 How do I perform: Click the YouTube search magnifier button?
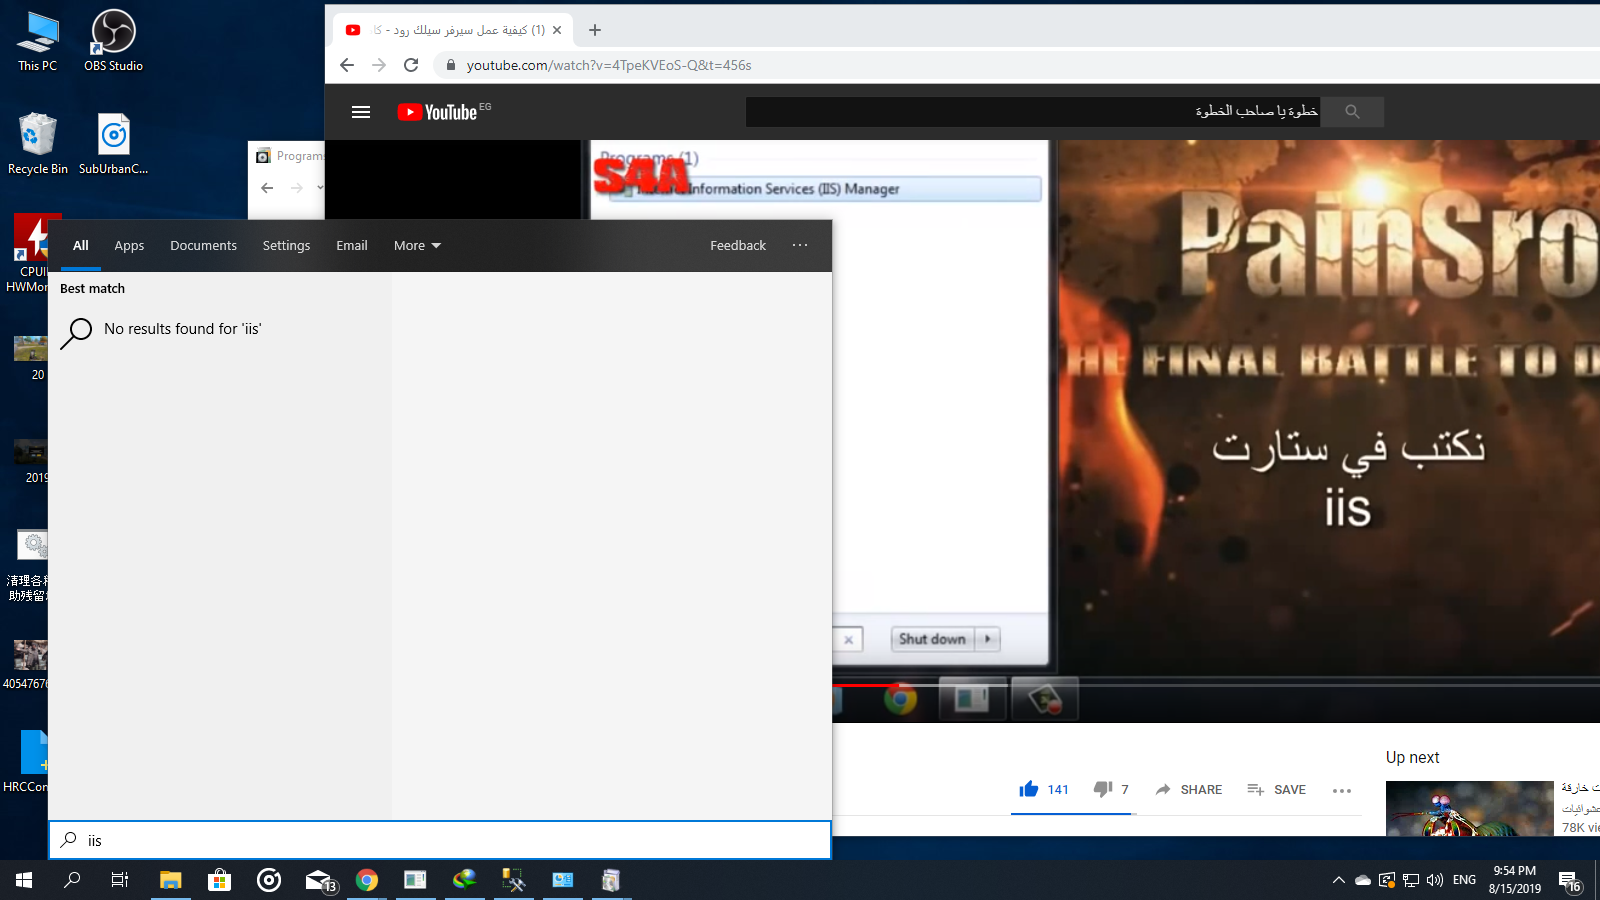point(1352,112)
